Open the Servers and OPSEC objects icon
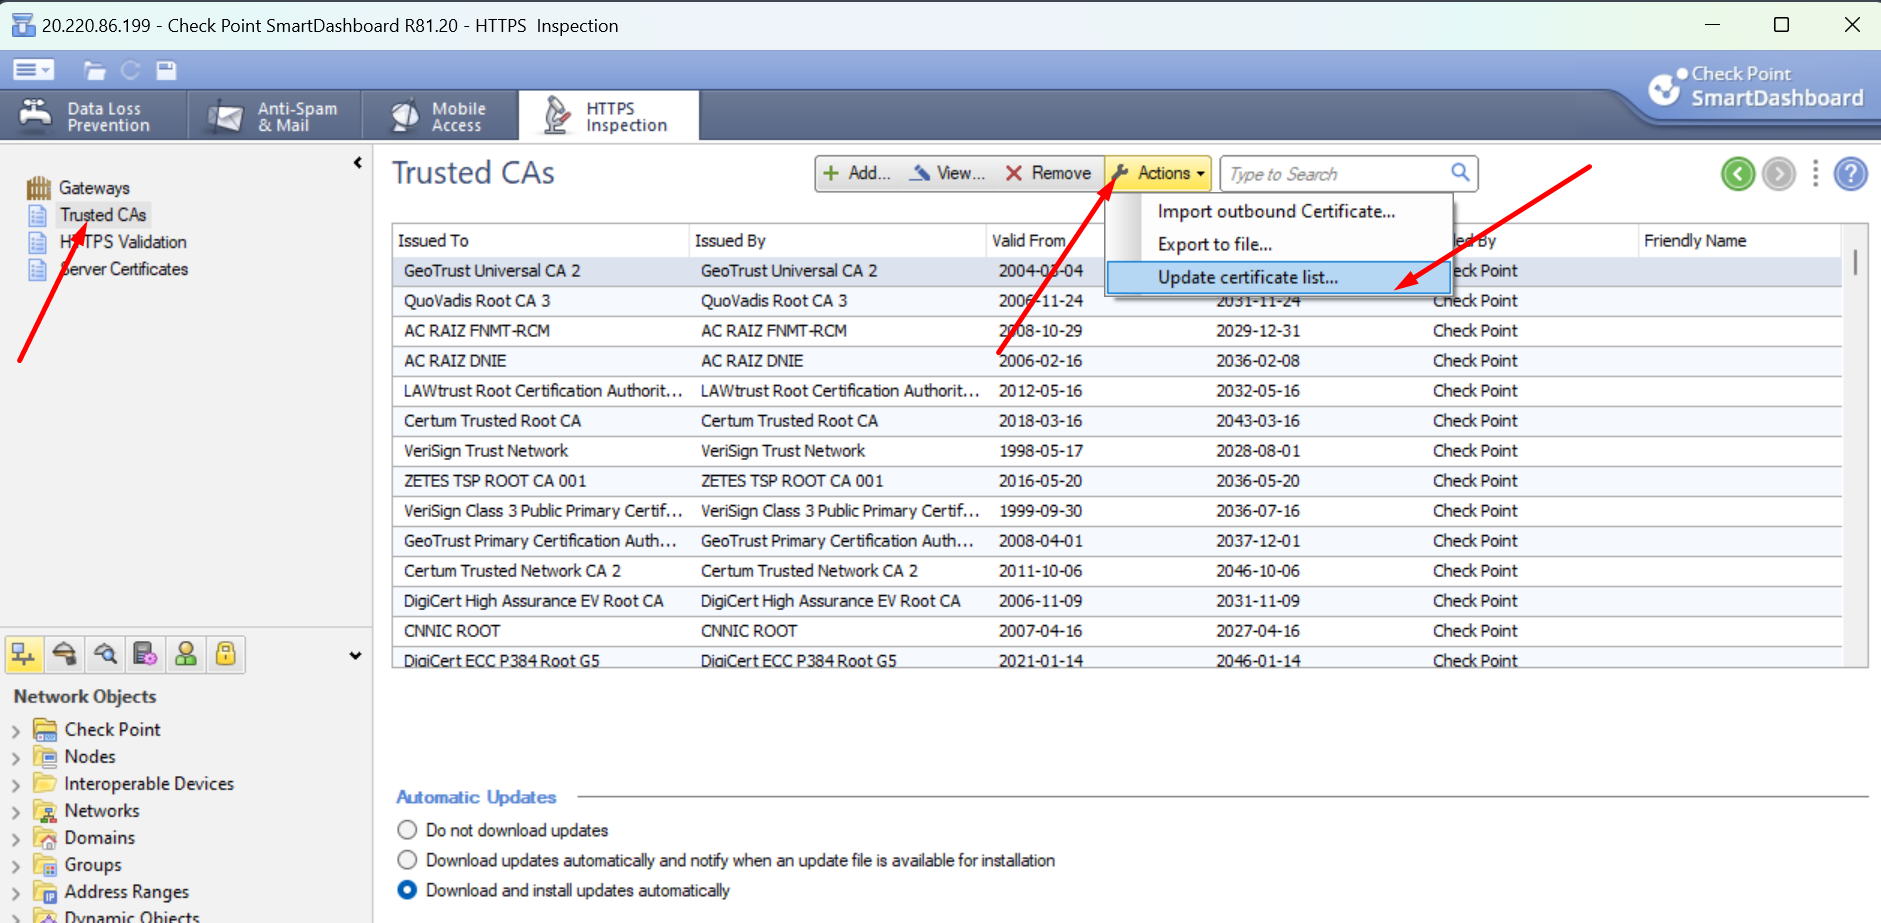Screen dimensions: 1881x923 point(145,654)
